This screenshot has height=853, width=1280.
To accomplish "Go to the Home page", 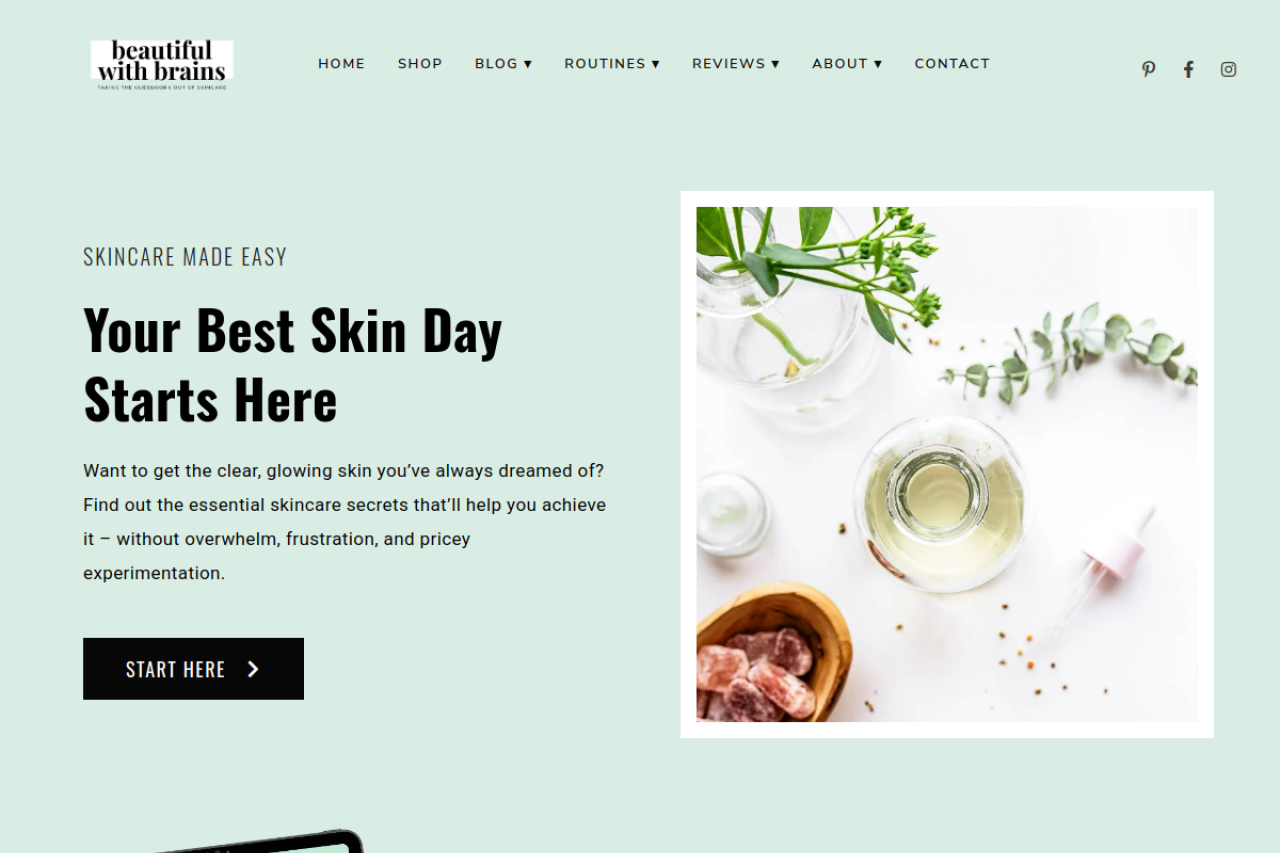I will point(342,63).
